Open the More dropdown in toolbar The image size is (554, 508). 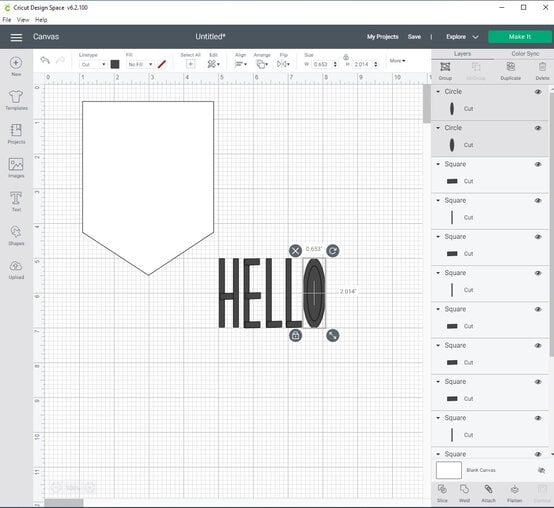coord(397,61)
